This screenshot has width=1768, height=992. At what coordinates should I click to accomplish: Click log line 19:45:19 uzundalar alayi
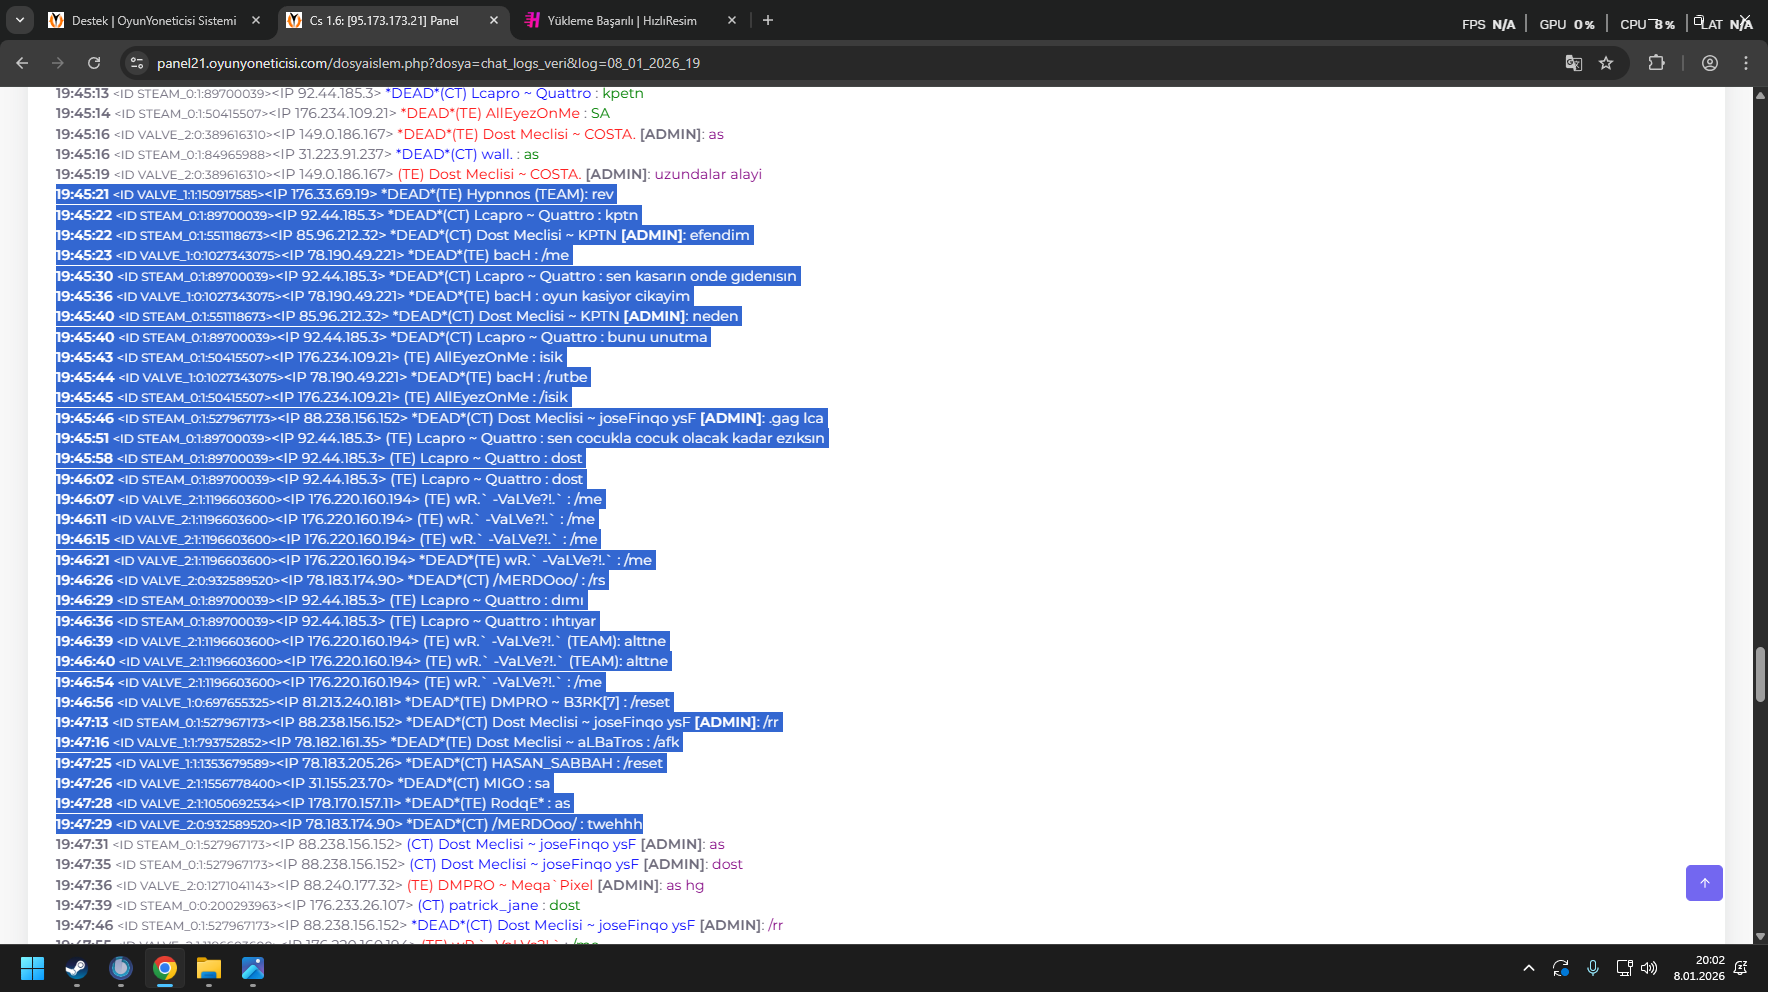(409, 174)
